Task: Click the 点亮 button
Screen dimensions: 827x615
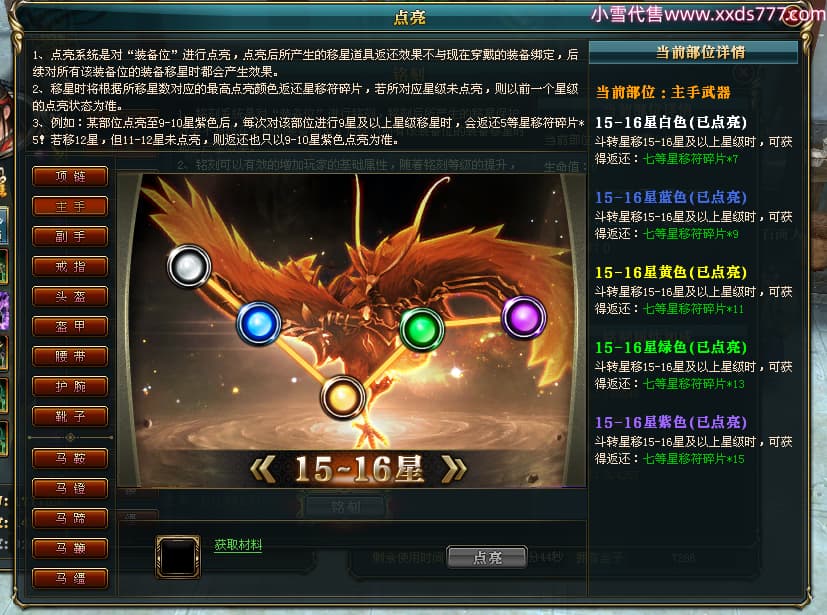Action: (x=487, y=558)
